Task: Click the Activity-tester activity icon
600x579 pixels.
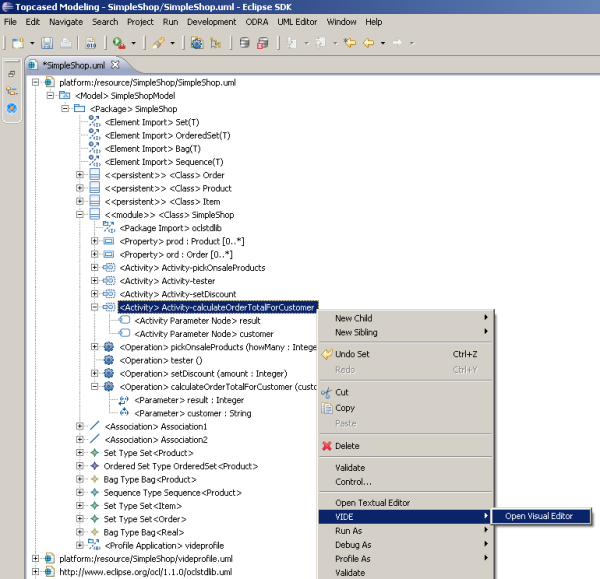Action: 109,281
